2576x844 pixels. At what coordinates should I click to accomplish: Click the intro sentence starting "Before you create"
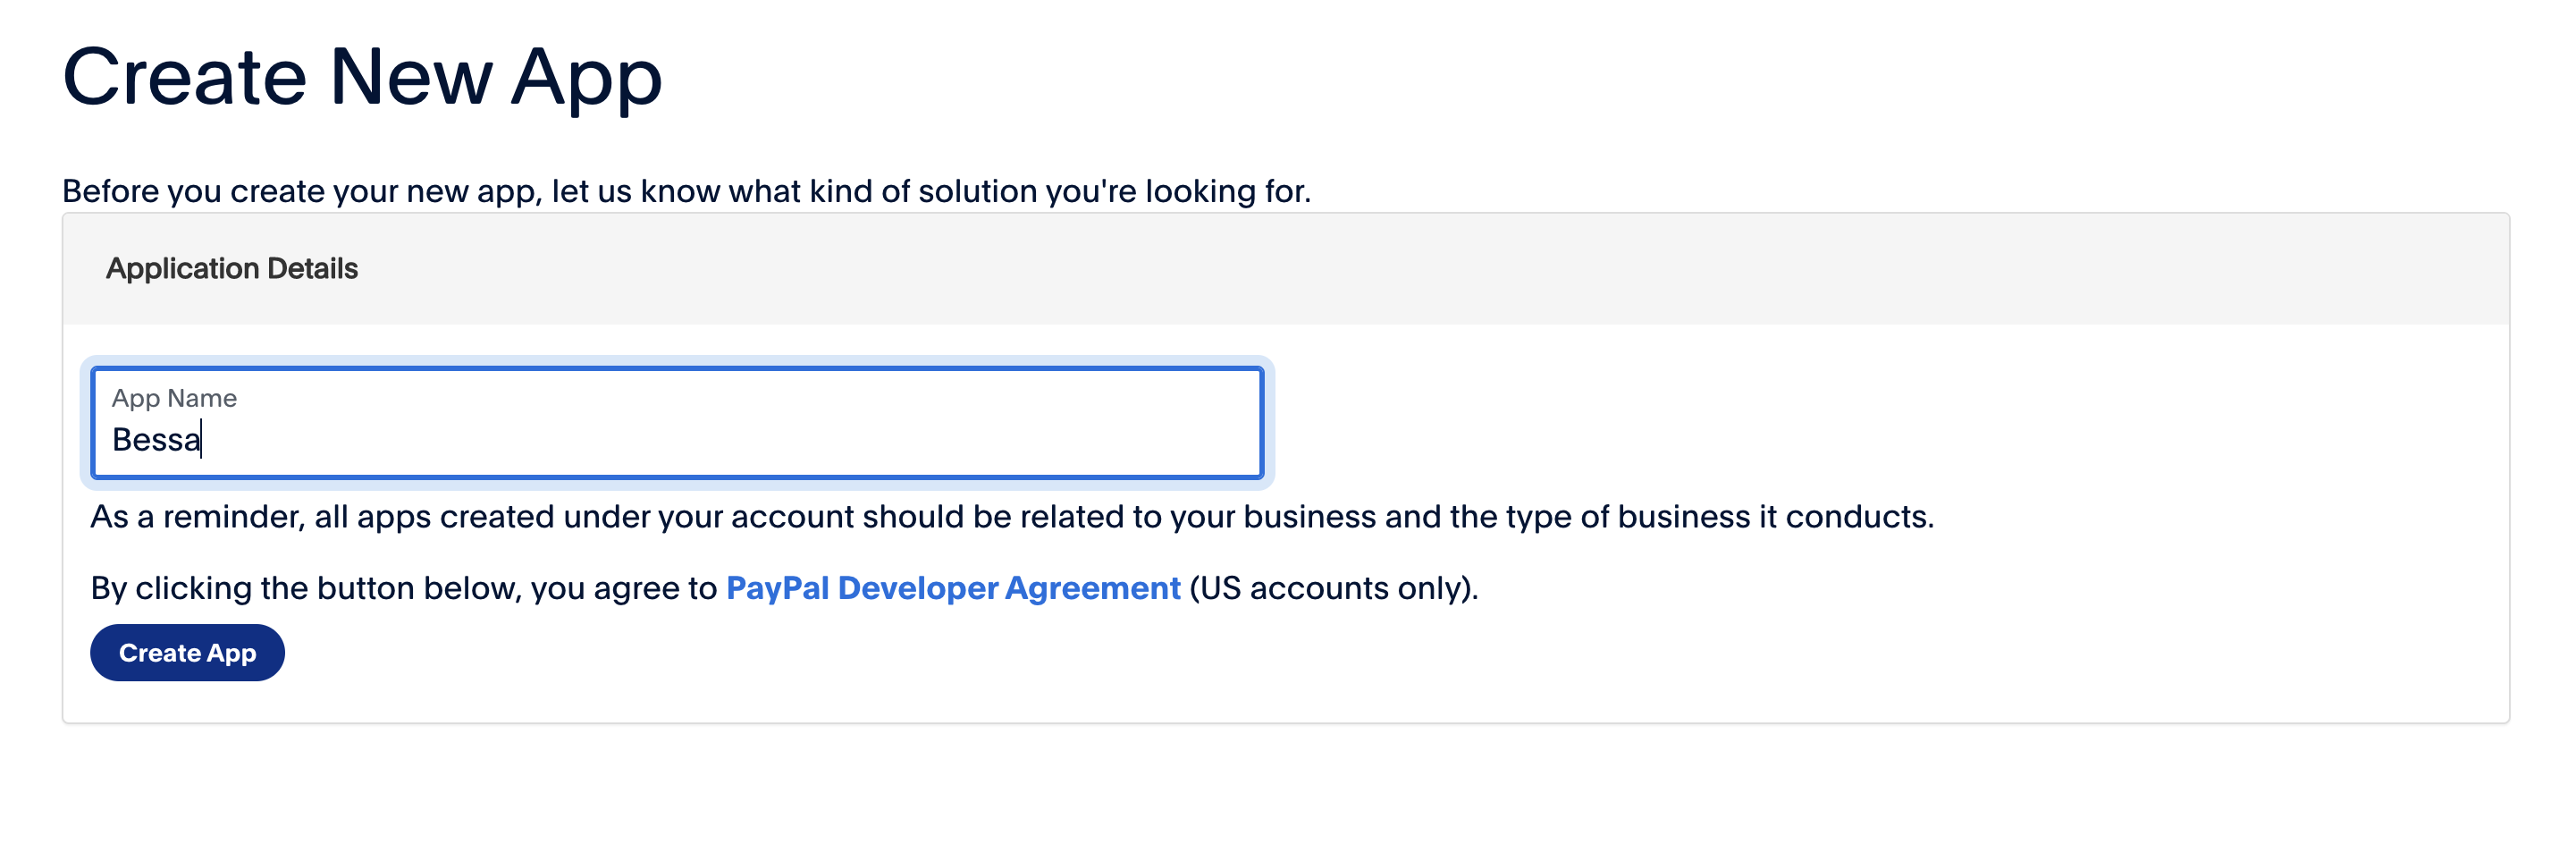tap(686, 191)
